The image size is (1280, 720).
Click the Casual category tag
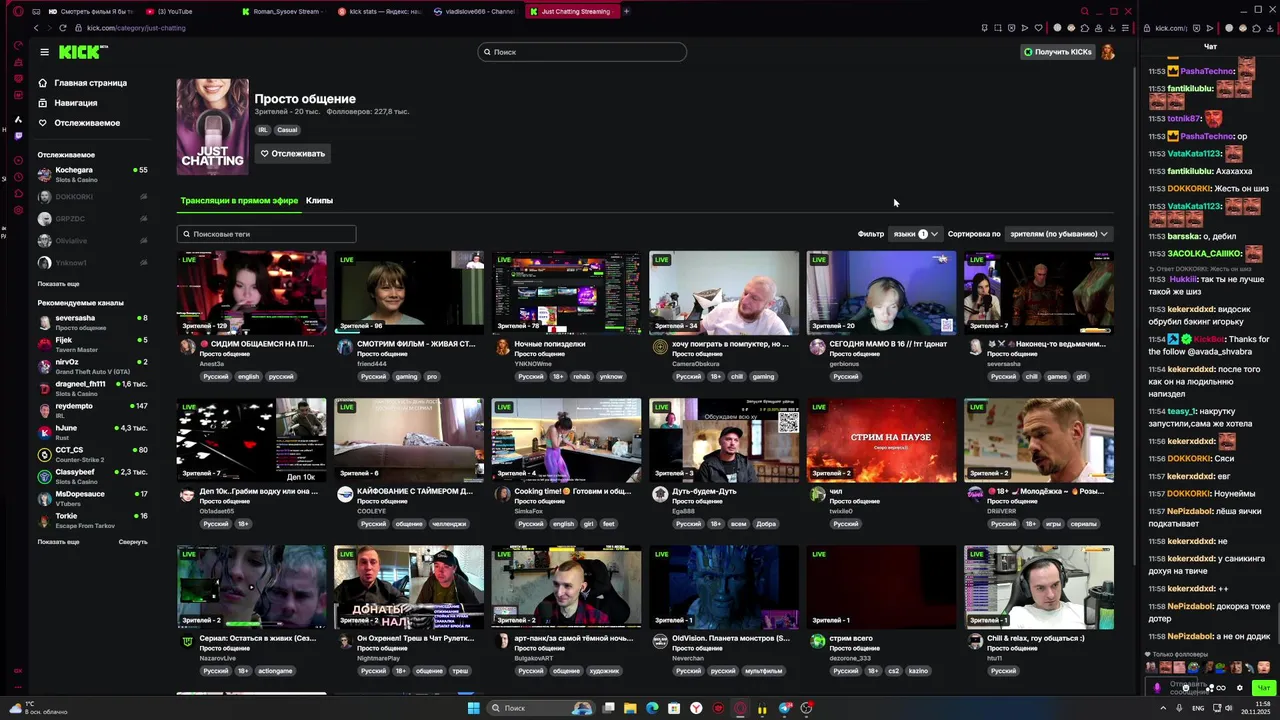(287, 130)
